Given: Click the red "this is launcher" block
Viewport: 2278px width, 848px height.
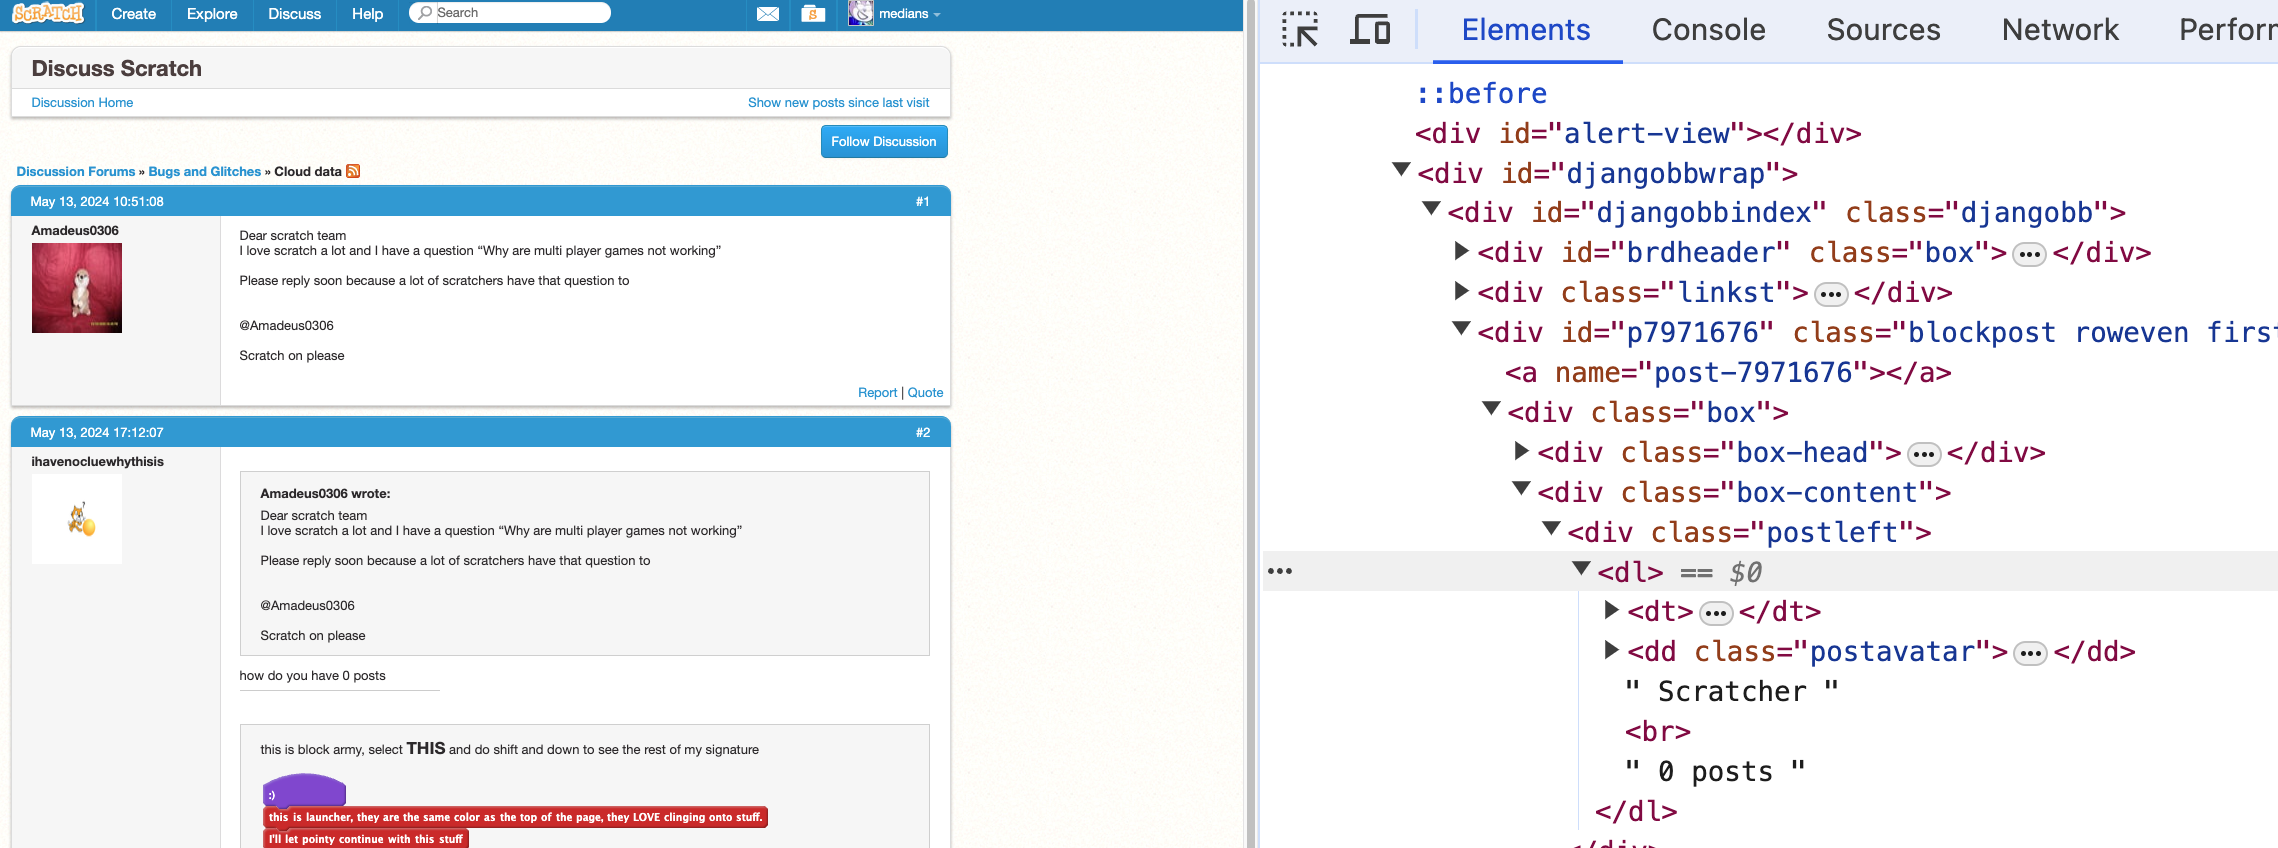Looking at the screenshot, I should [x=515, y=817].
